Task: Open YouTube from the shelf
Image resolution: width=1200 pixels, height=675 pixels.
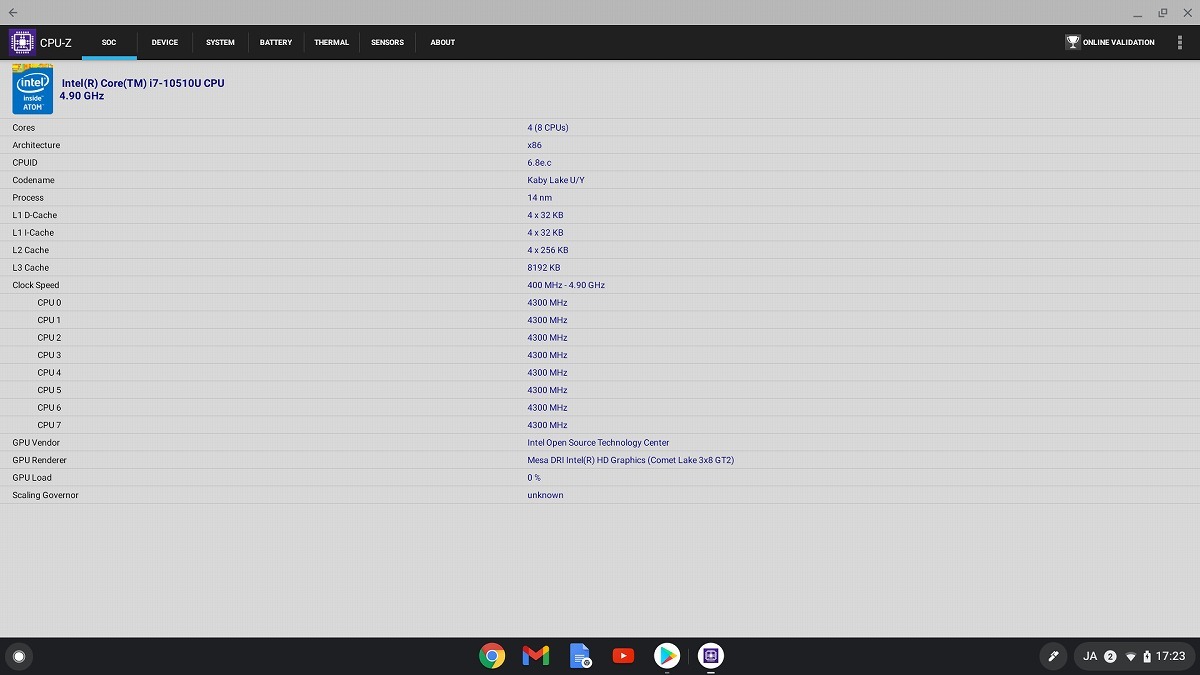Action: [623, 656]
